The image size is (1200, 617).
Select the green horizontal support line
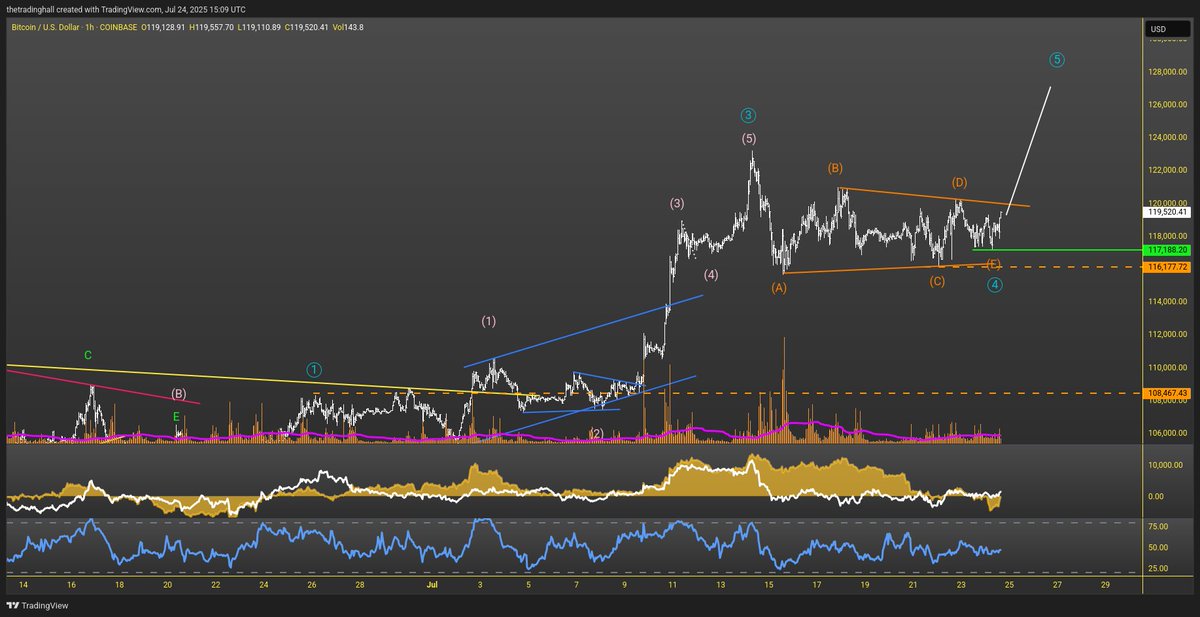(x=1055, y=249)
